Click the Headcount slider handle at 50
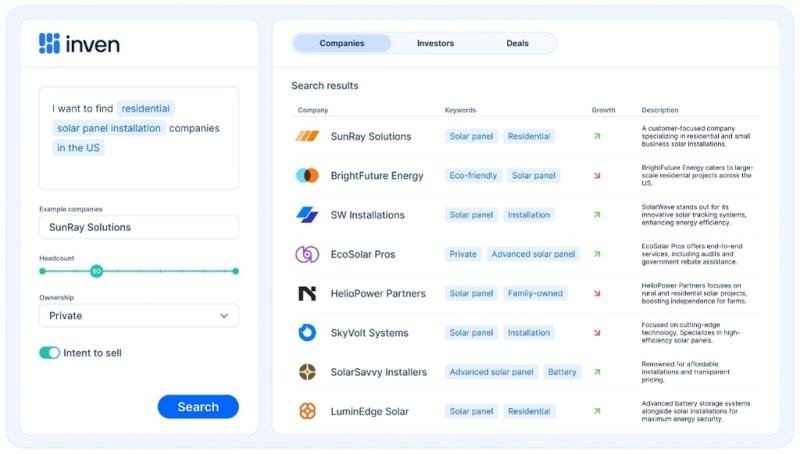800x454 pixels. click(96, 271)
